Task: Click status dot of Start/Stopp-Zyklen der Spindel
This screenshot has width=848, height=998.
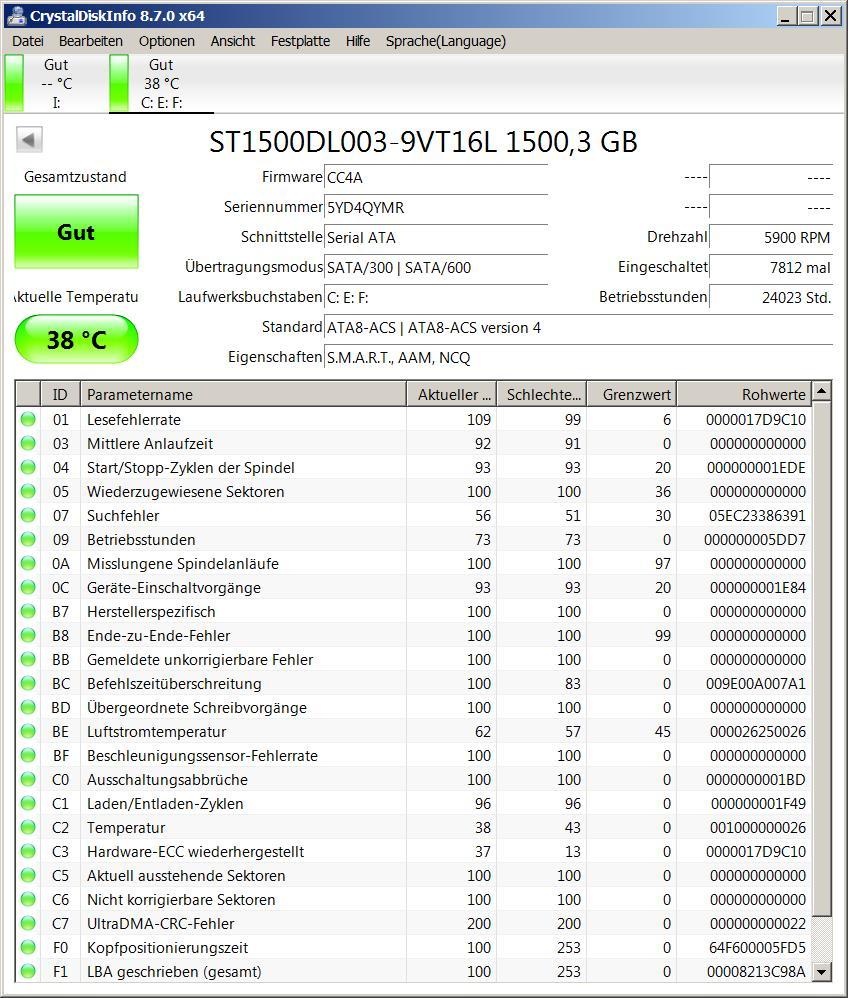Action: pos(28,467)
